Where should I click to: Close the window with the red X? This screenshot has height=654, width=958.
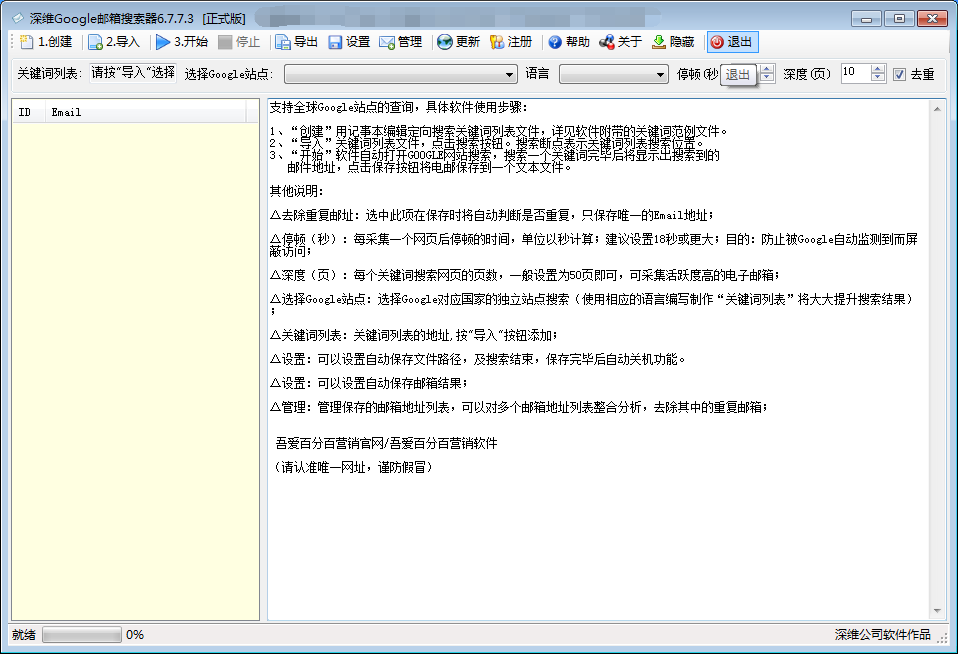(x=932, y=19)
